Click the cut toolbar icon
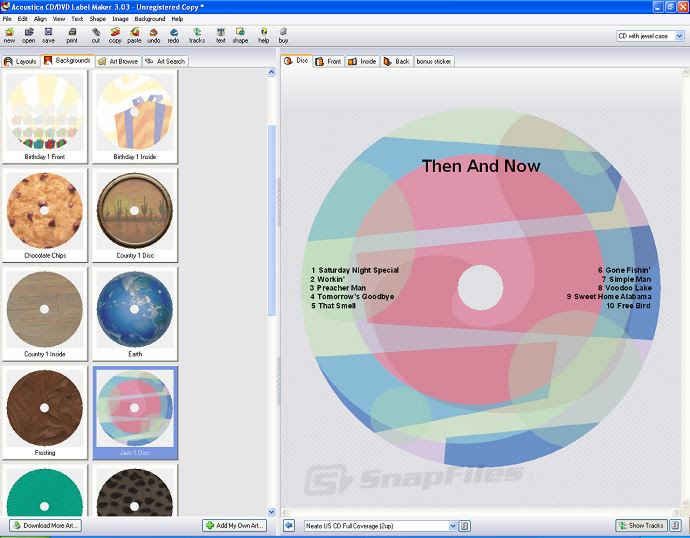Screen dimensions: 690x538 pyautogui.click(x=96, y=36)
